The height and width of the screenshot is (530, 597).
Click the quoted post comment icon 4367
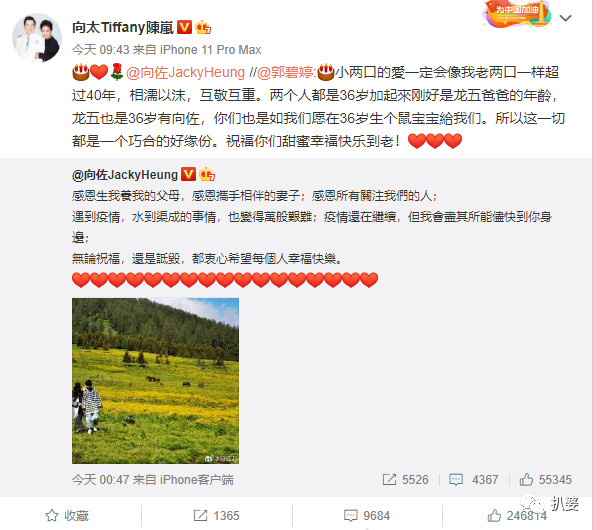[x=474, y=480]
